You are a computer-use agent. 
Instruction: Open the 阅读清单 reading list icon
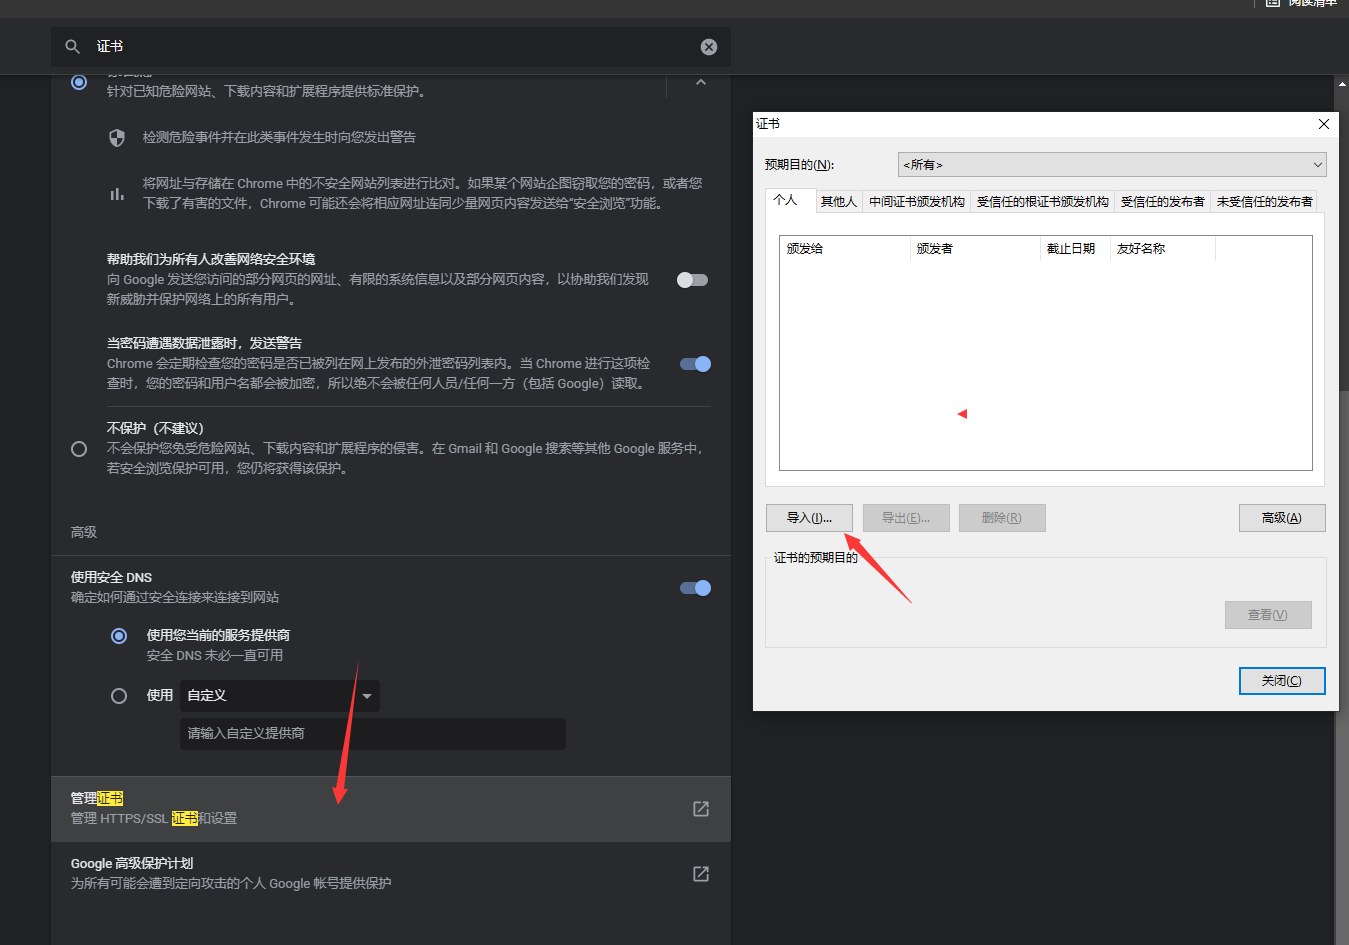pyautogui.click(x=1272, y=5)
